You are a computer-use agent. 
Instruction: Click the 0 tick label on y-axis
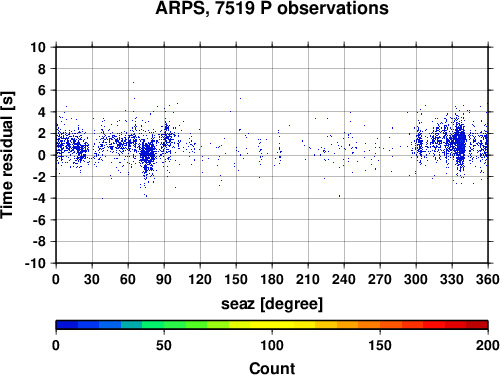point(42,155)
